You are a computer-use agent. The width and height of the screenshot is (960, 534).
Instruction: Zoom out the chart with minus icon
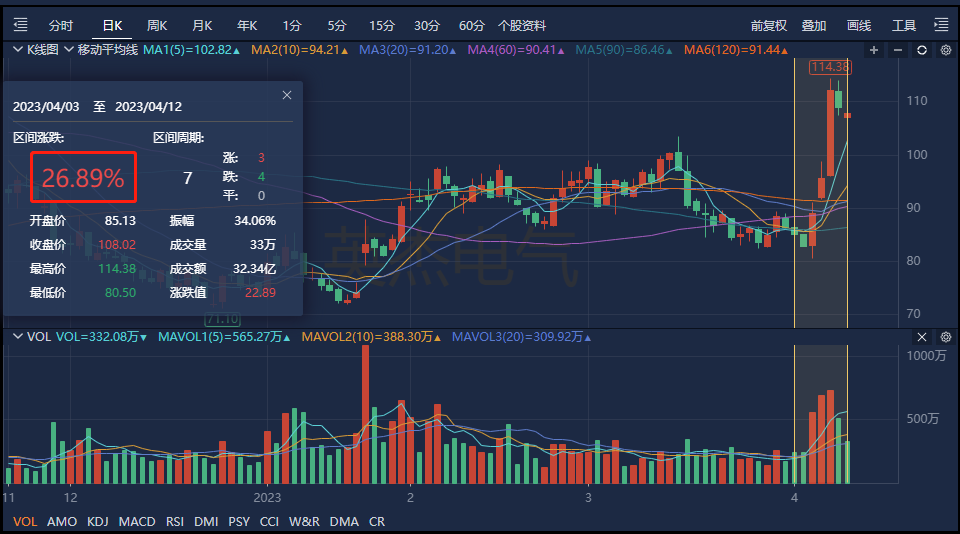pos(898,50)
